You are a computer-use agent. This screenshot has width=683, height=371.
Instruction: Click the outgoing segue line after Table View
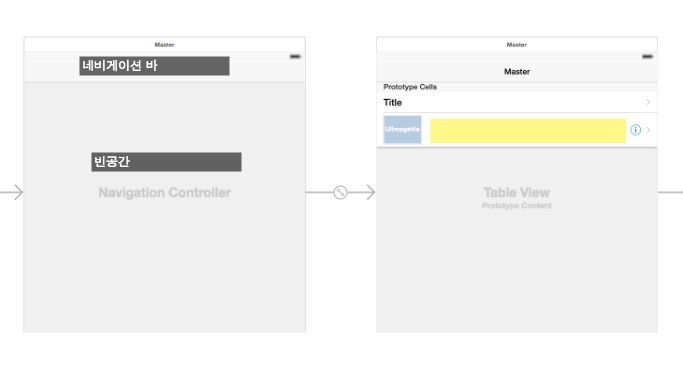click(x=670, y=192)
